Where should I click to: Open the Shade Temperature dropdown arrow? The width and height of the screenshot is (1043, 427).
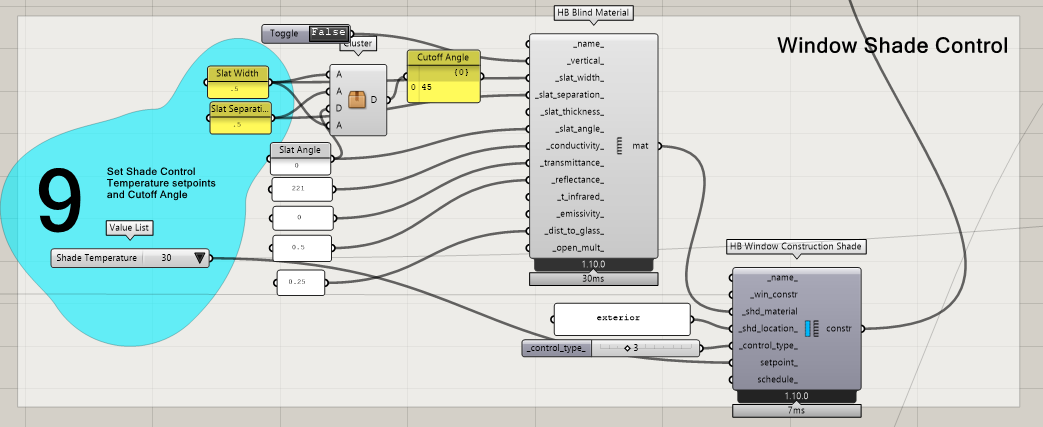coord(200,258)
